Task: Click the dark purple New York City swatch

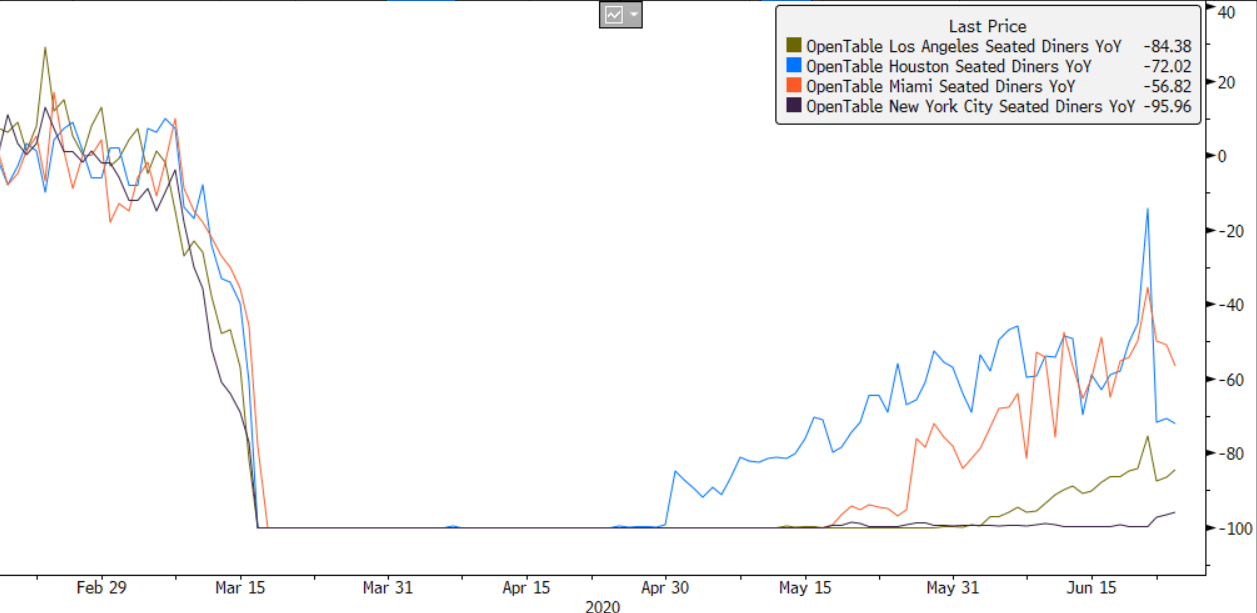Action: click(x=794, y=106)
